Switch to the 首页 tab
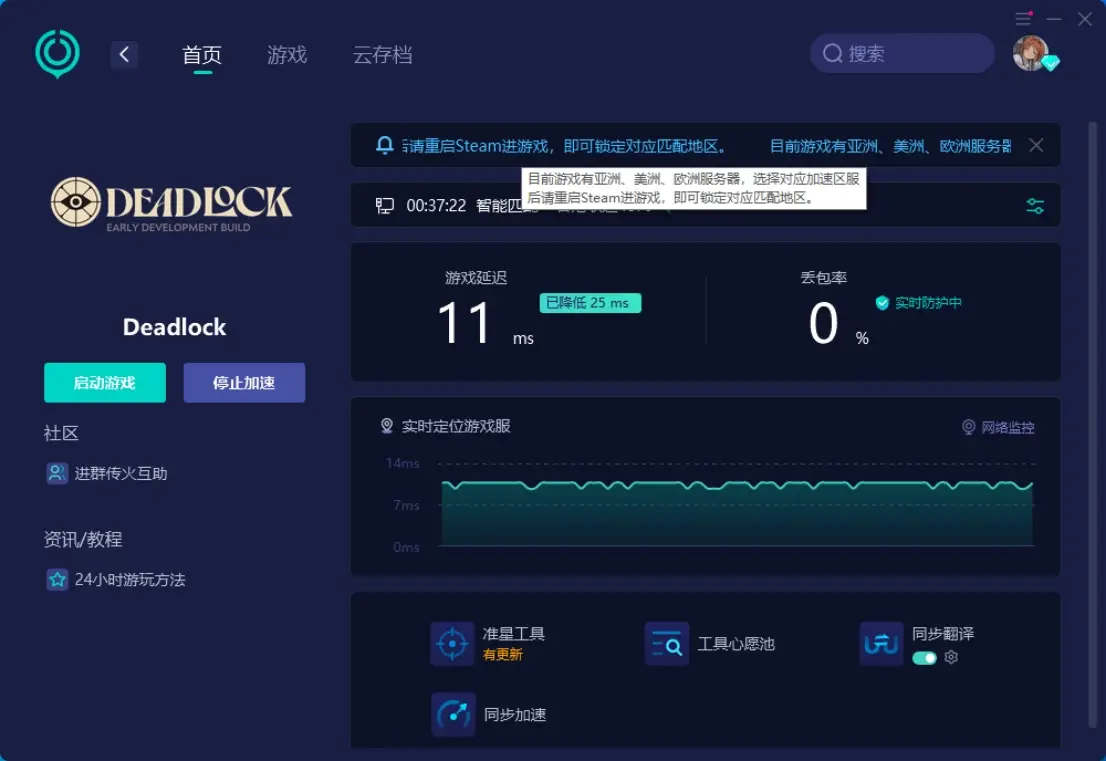Screen dimensions: 1106x761 (202, 54)
